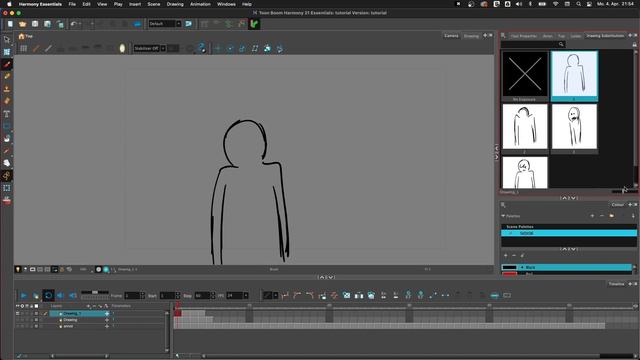Toggle the Drawing_1 layer enable checkbox
This screenshot has height=360, width=640.
click(36, 313)
